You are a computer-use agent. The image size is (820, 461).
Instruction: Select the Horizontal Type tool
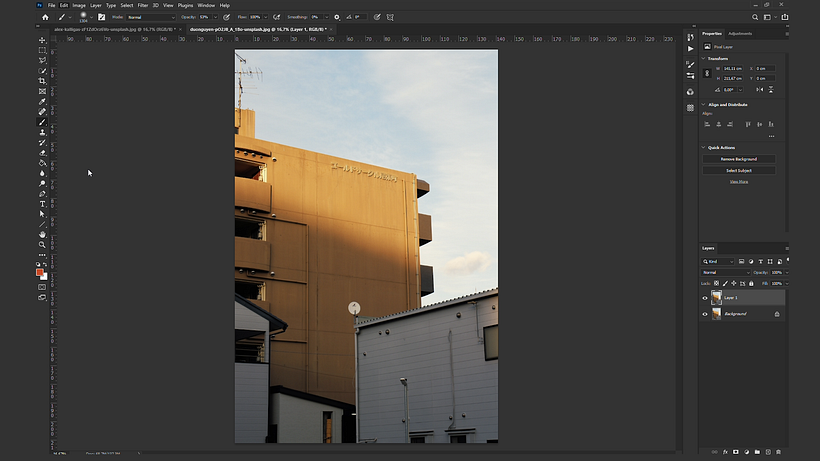click(42, 204)
